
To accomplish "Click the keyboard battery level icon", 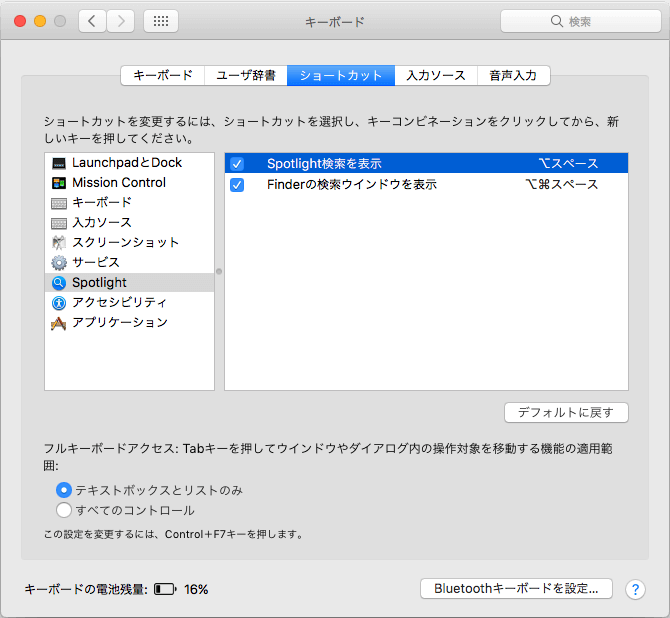I will (165, 589).
